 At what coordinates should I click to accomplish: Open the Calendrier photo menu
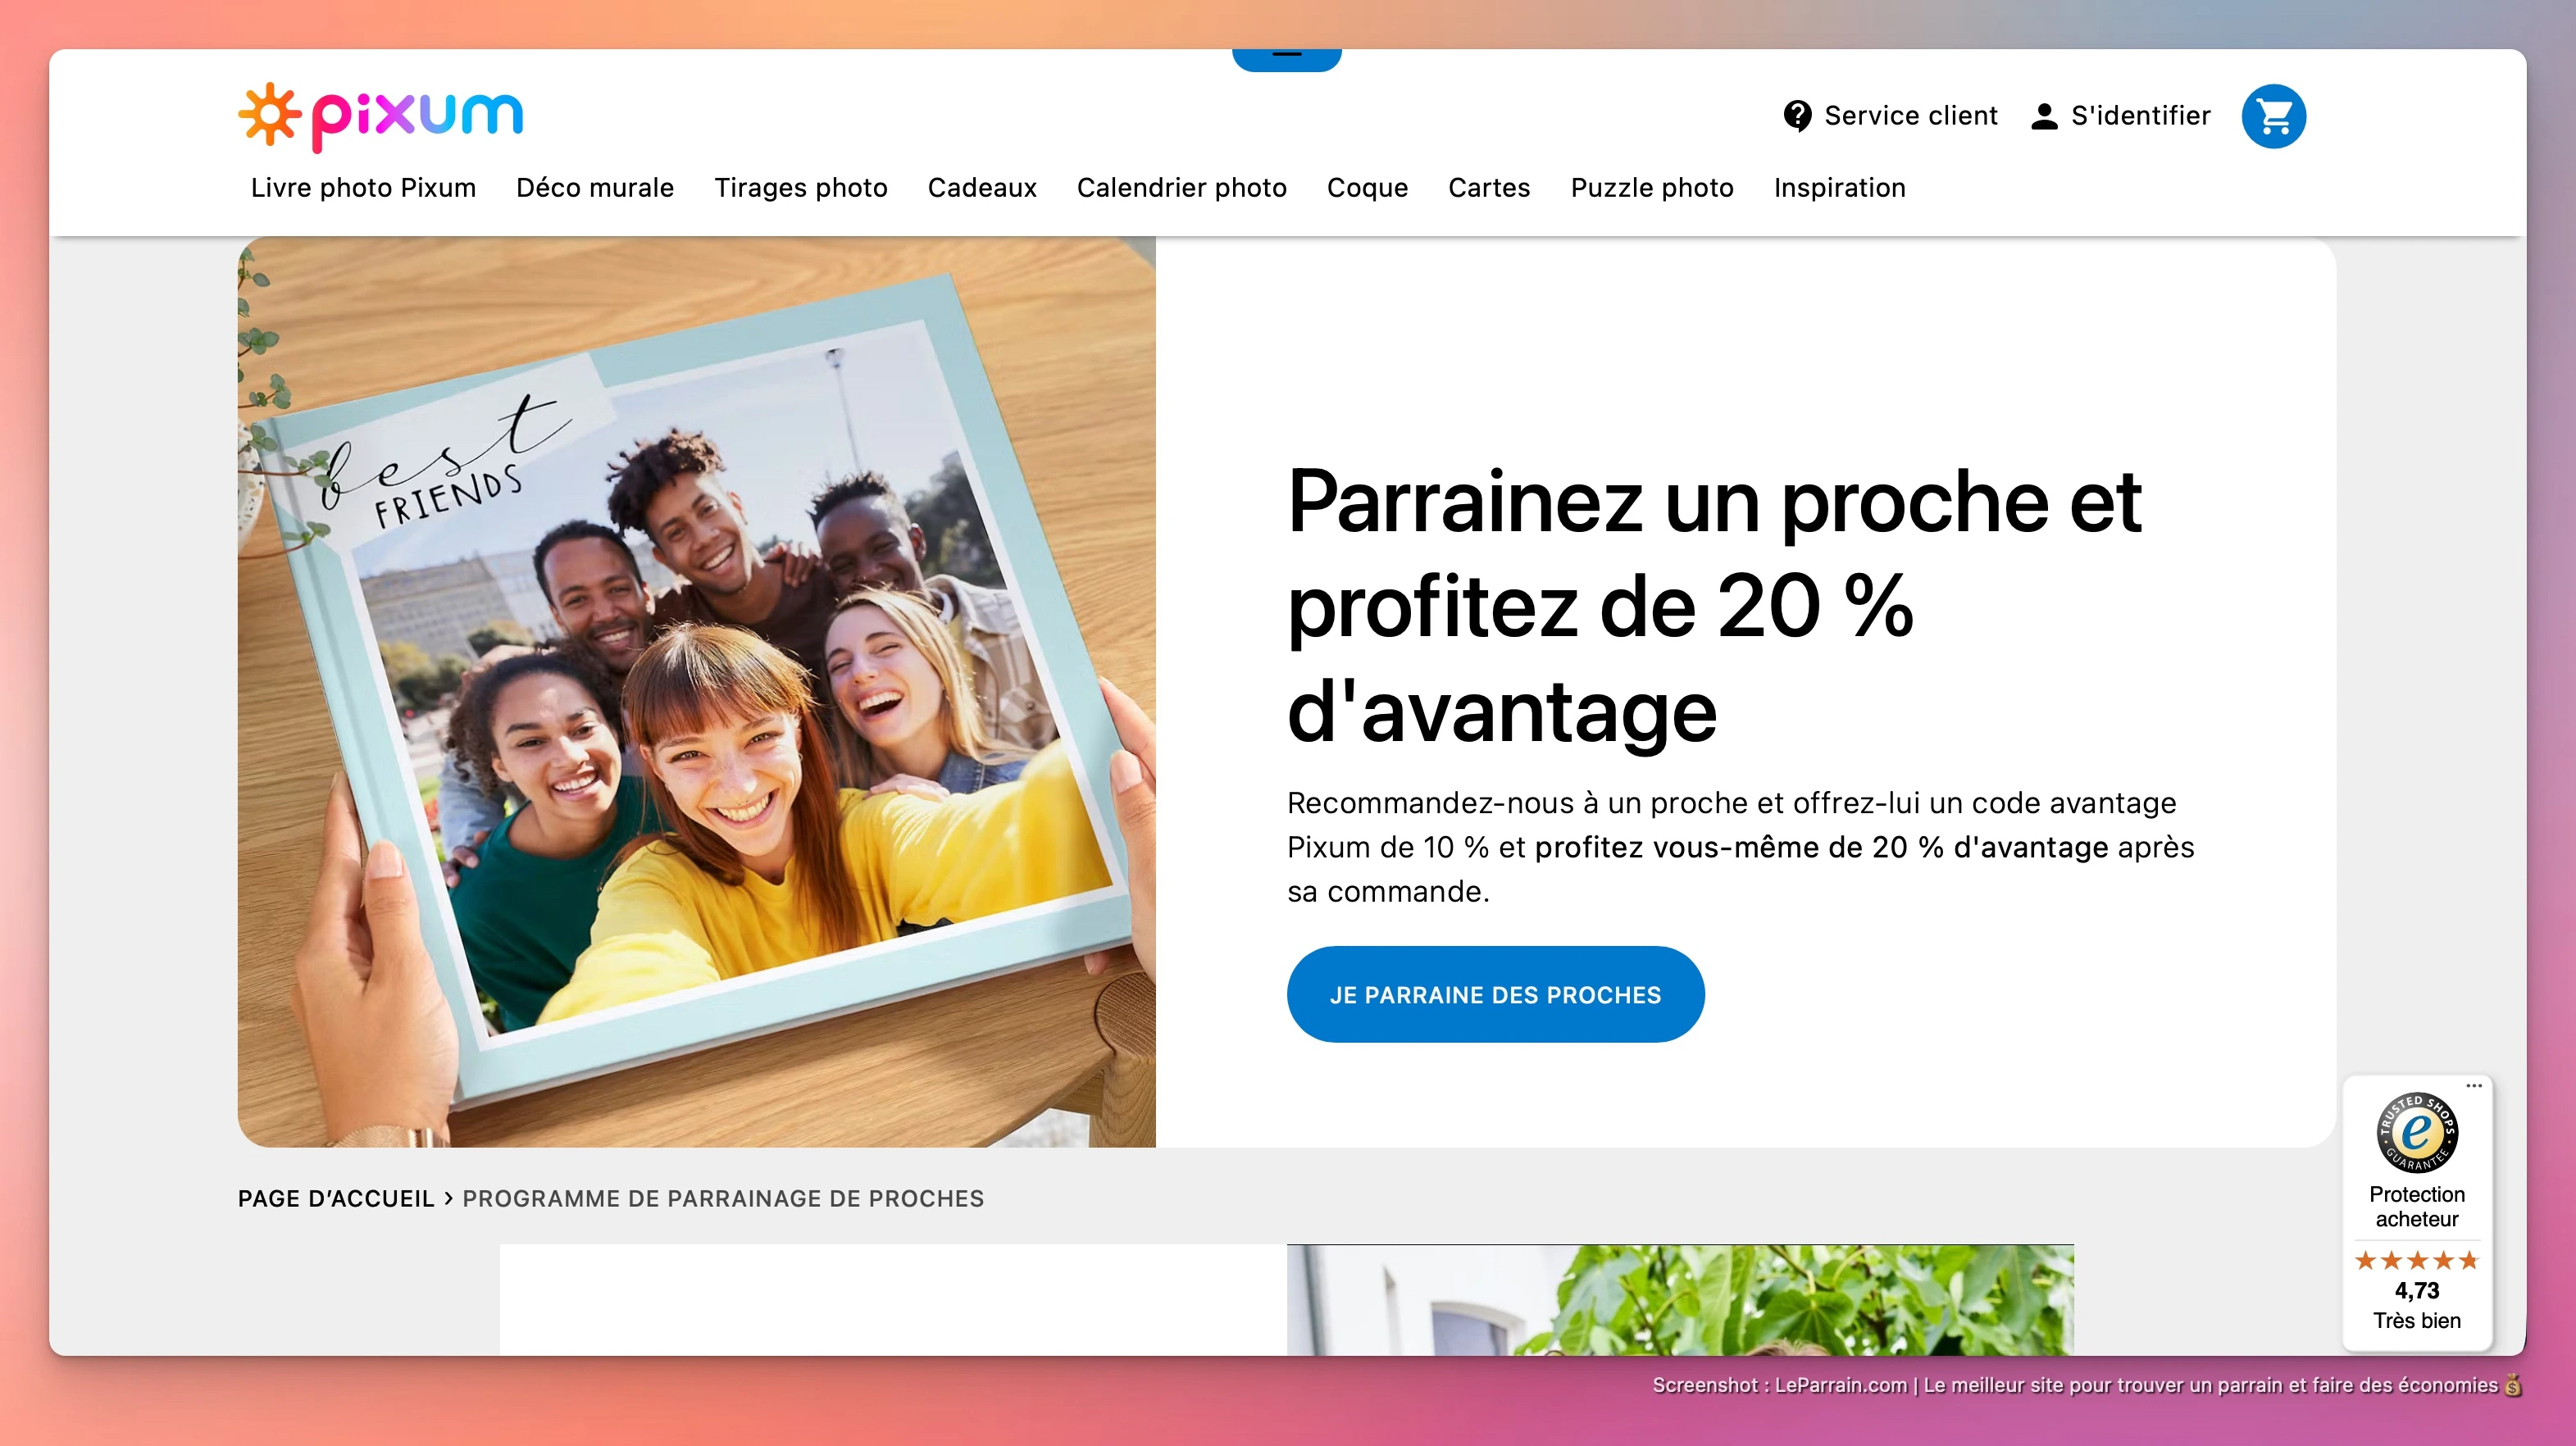coord(1181,188)
